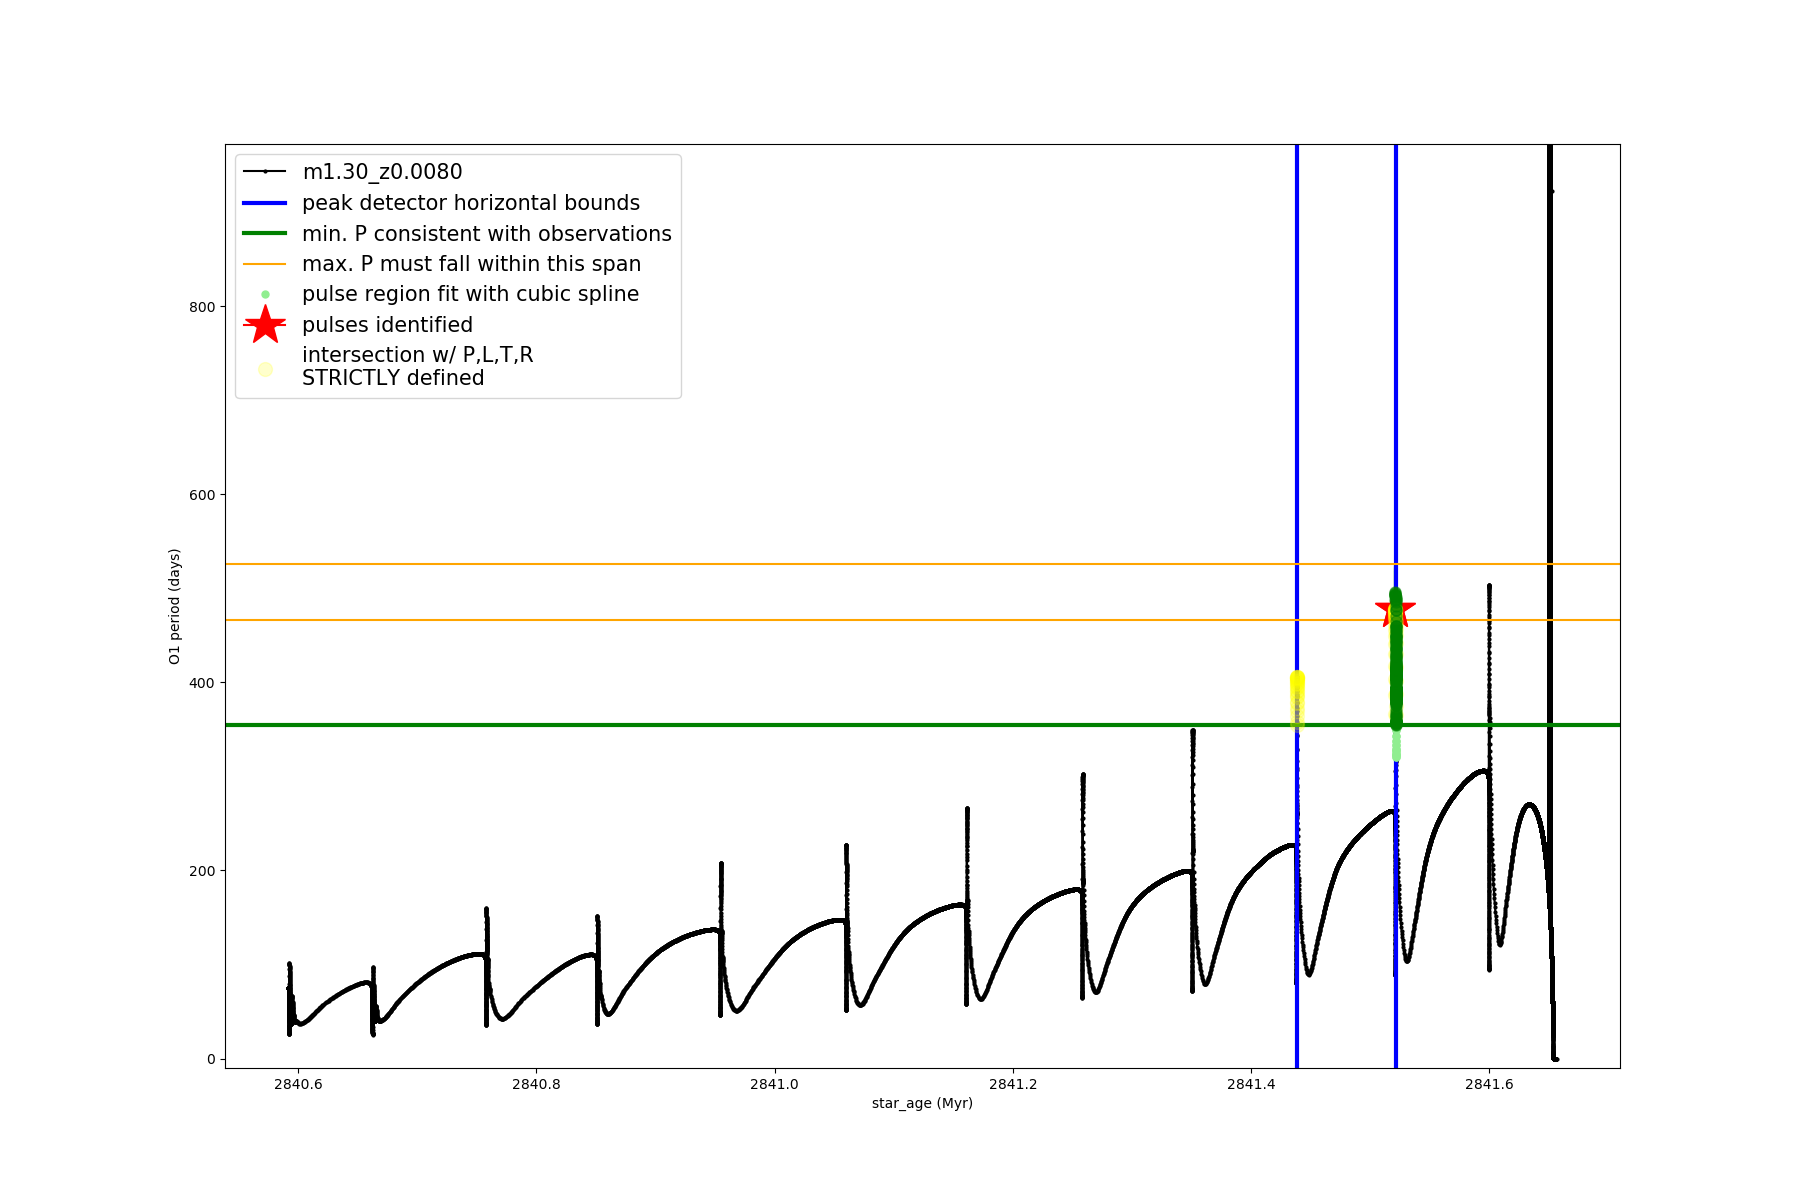Click the 'O1 period (days)' y-axis label
1800x1200 pixels.
[x=174, y=606]
